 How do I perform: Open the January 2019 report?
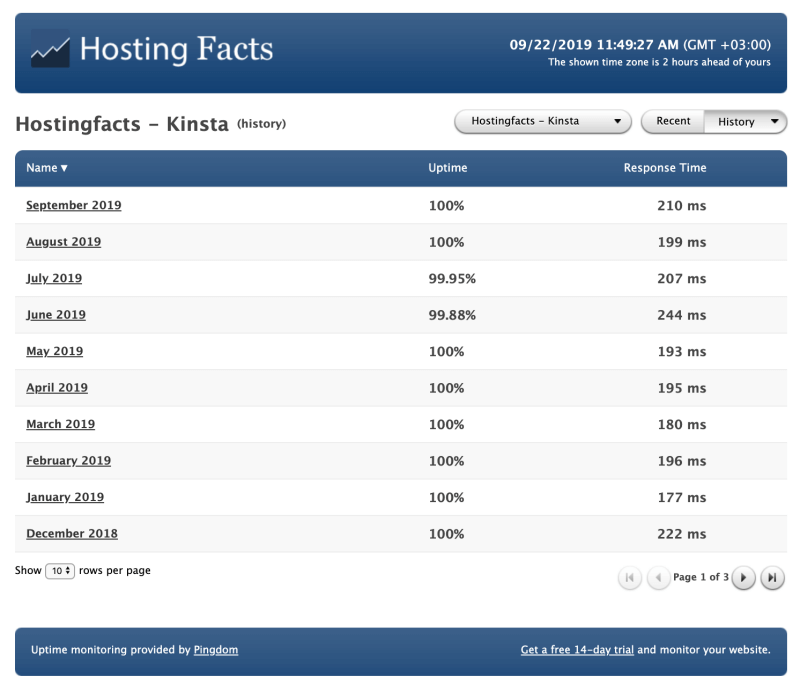65,497
